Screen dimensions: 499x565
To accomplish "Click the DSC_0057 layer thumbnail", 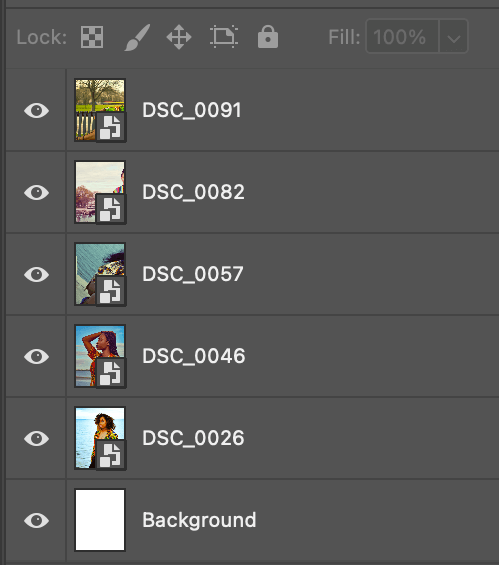I will [100, 274].
